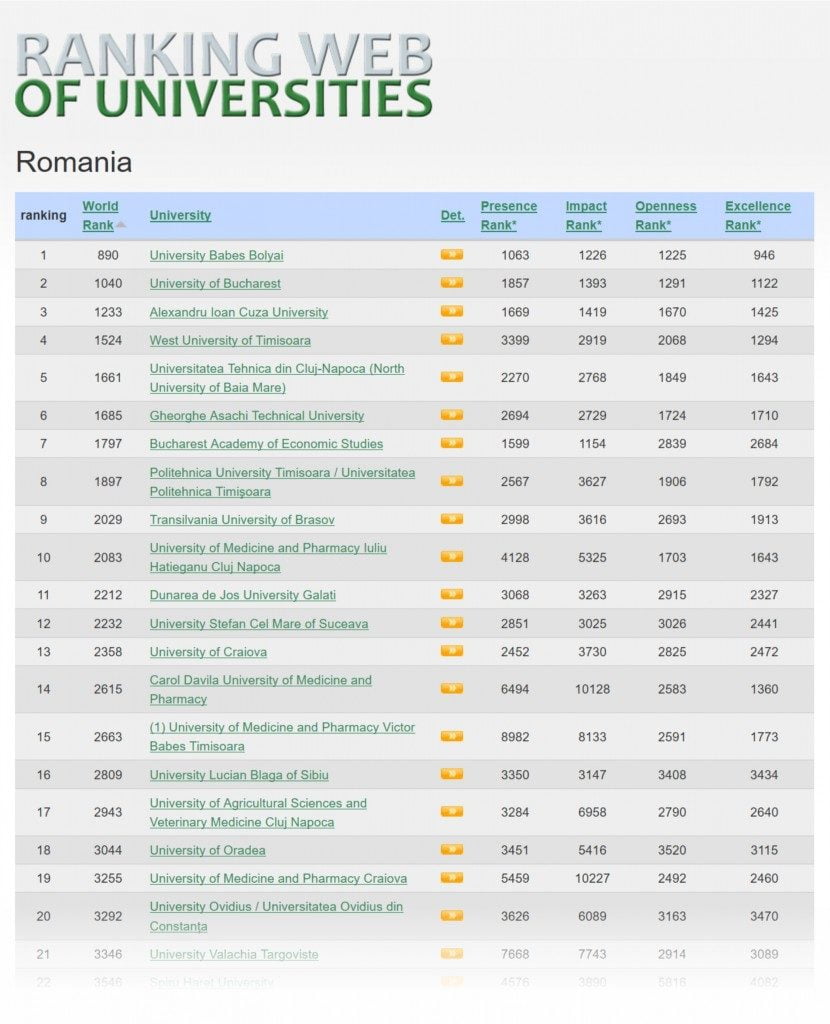Open Bucharest Academy of Economic Studies link
This screenshot has width=830, height=1024.
coord(266,444)
